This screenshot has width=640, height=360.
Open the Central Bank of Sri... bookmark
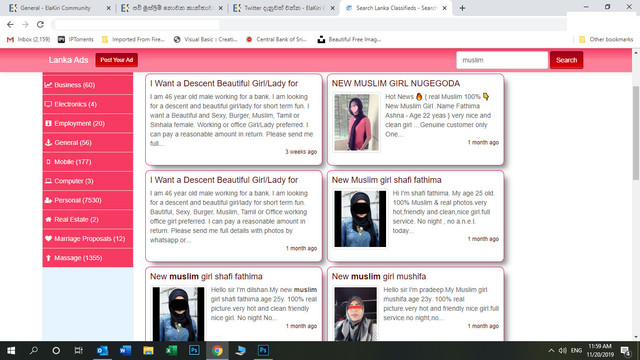click(x=276, y=40)
